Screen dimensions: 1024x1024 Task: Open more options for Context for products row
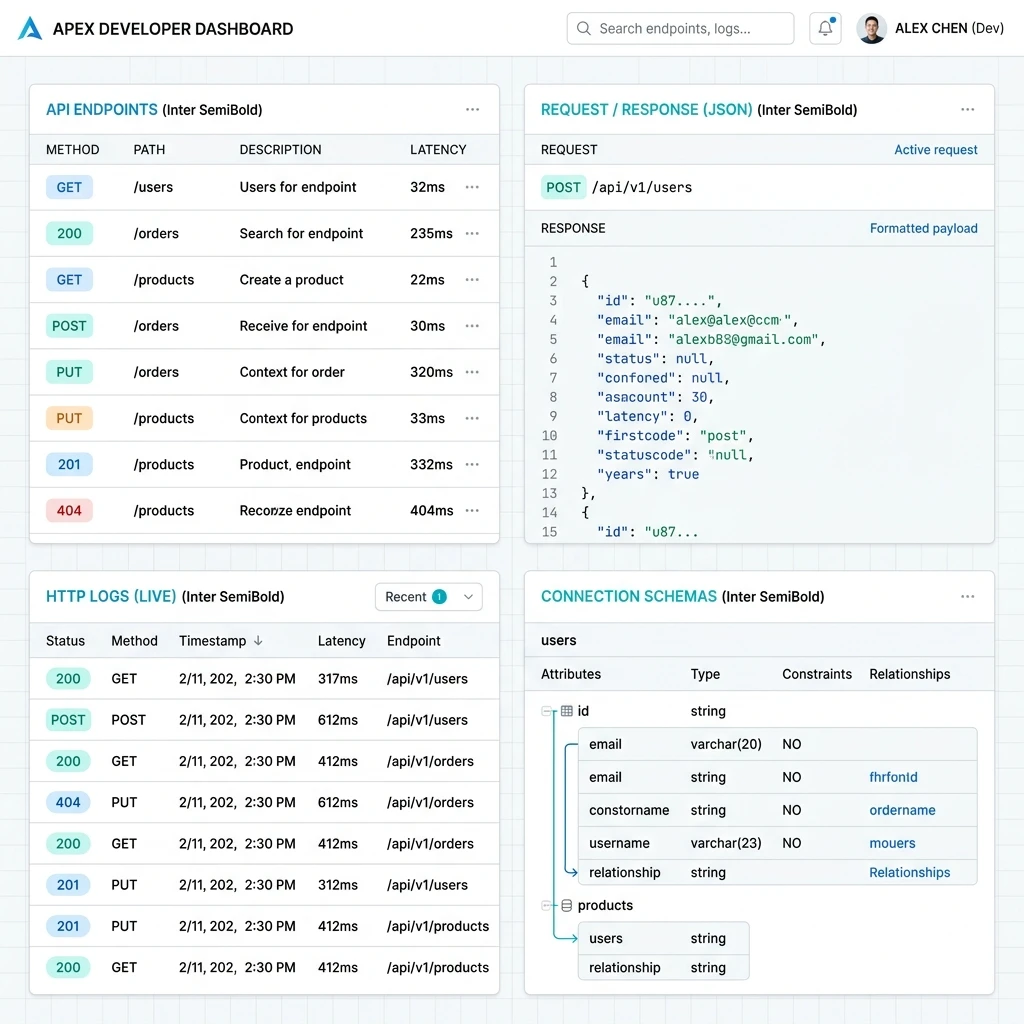click(x=472, y=419)
